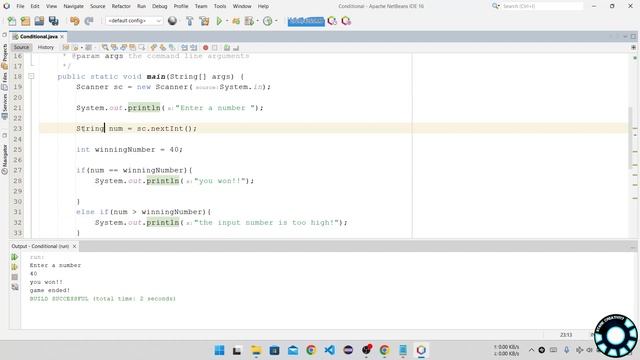Click the BUILD SUCCESSFUL output line
640x360 pixels.
[x=102, y=299]
